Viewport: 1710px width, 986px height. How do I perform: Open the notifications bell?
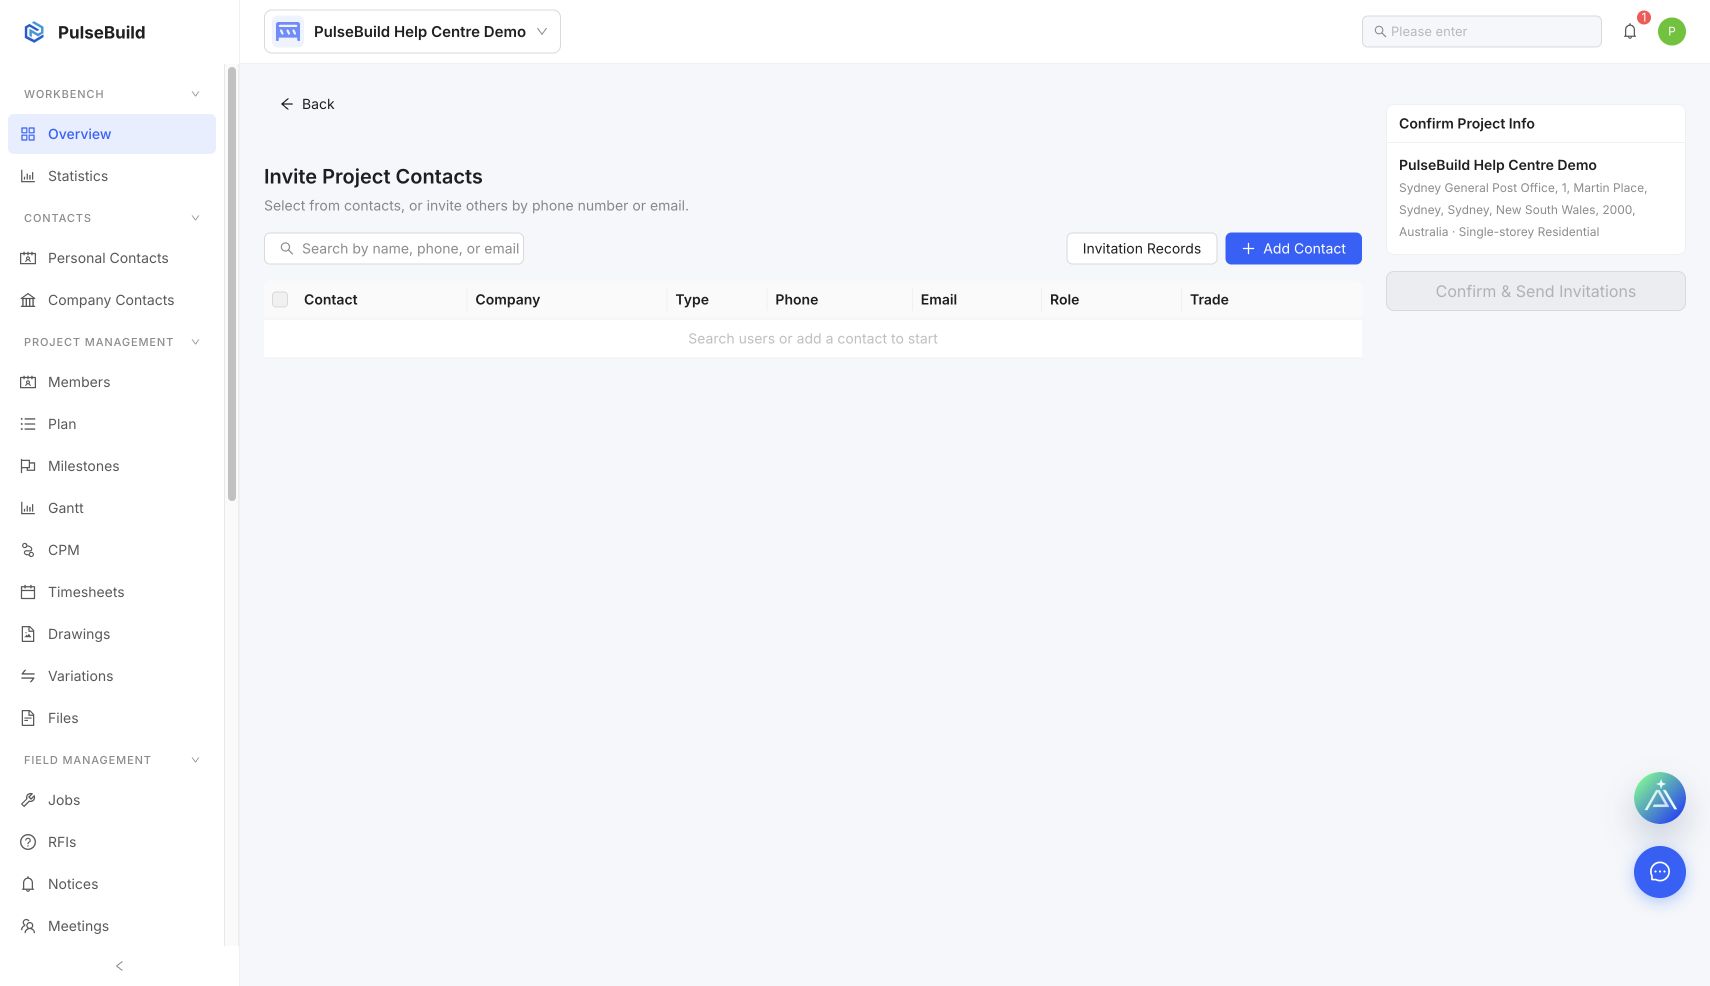pyautogui.click(x=1630, y=31)
